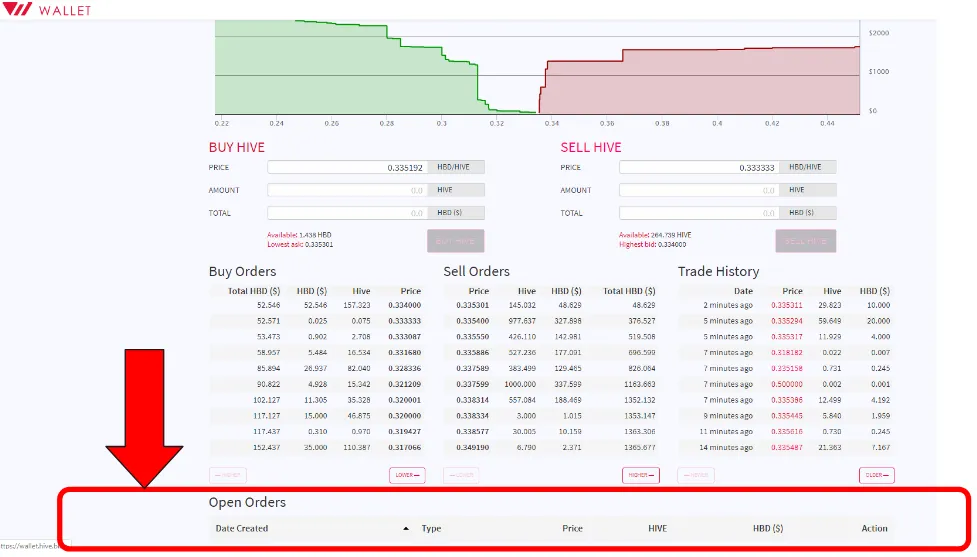Select sell order priced 0.337589

click(x=551, y=368)
